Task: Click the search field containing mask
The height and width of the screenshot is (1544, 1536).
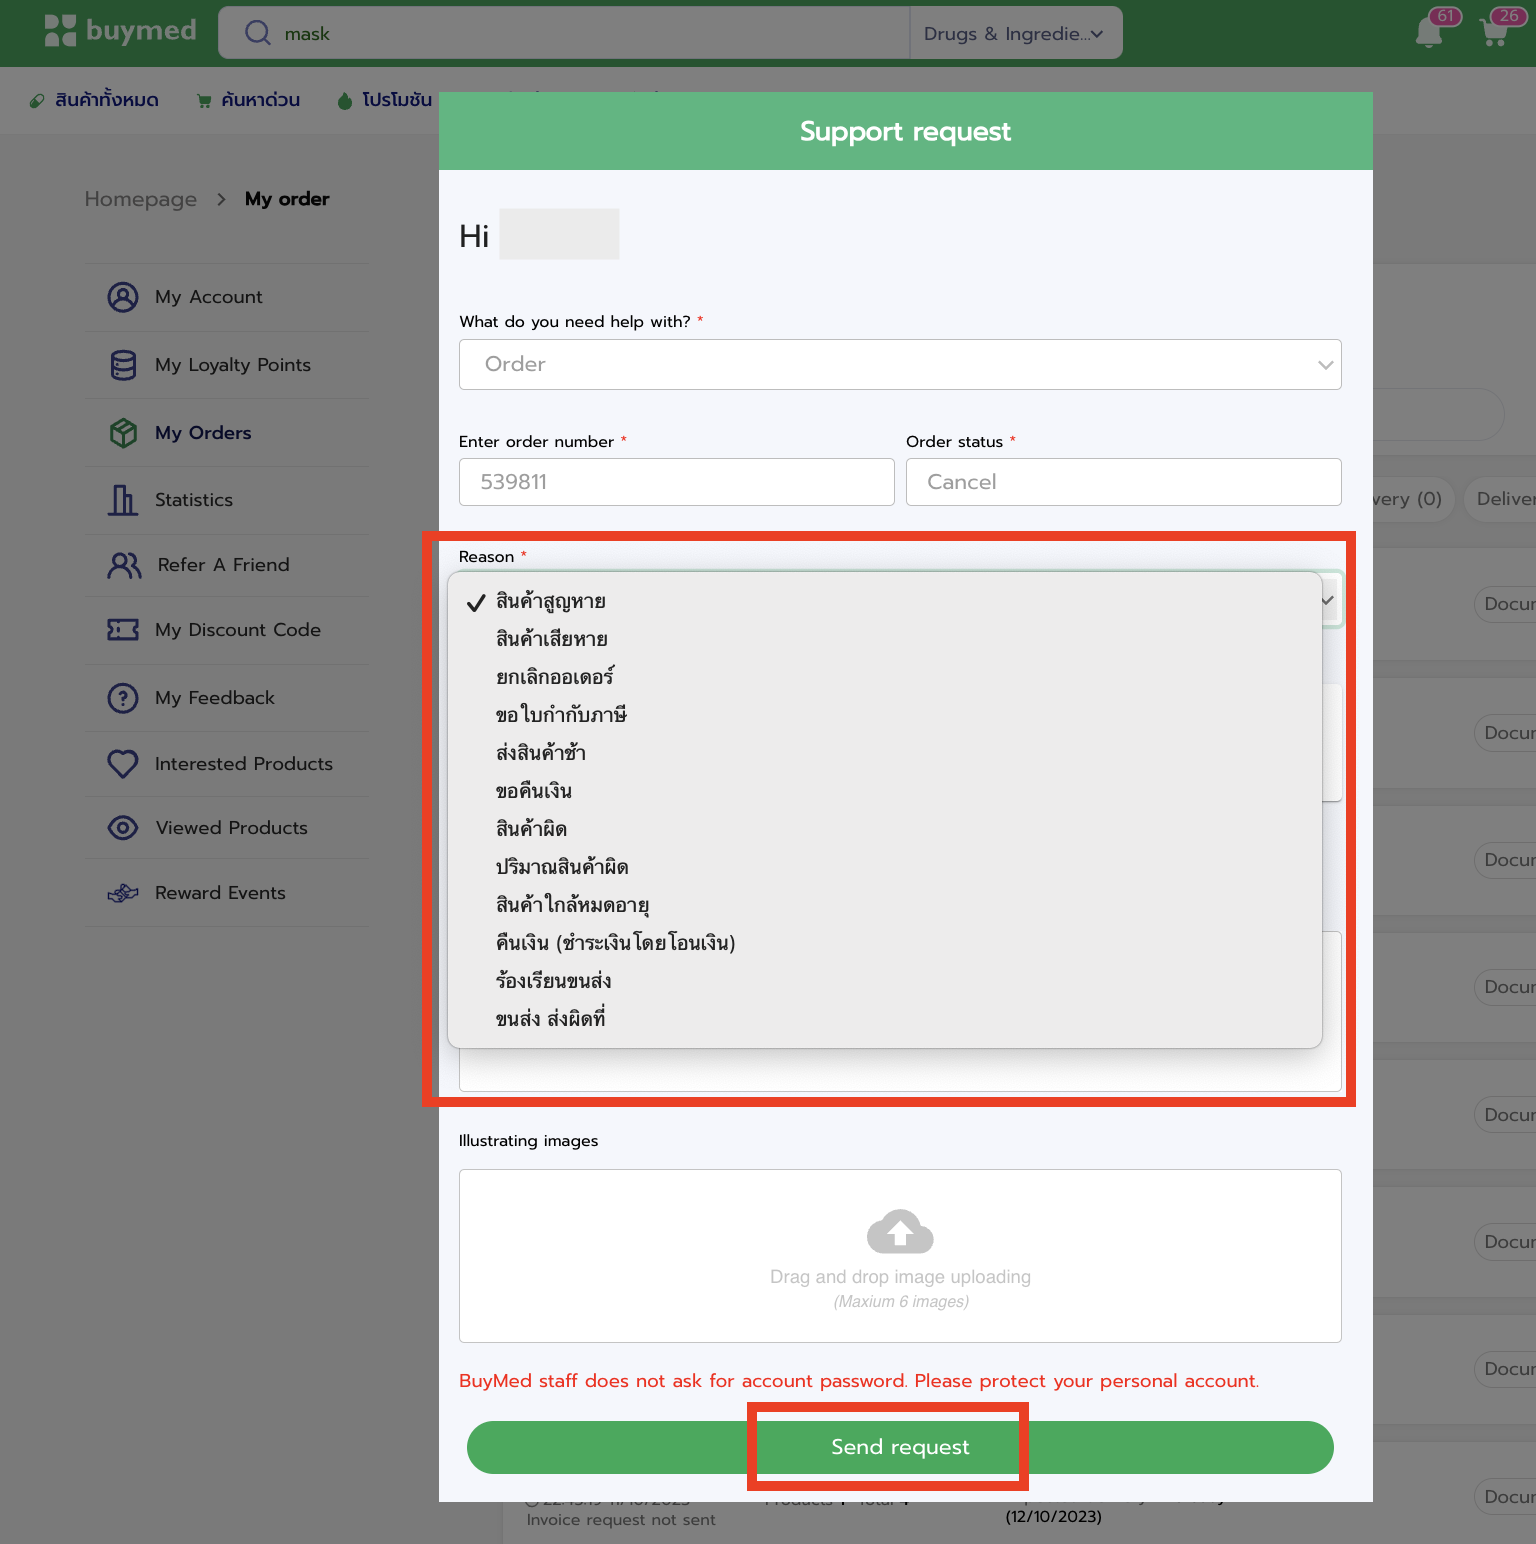Action: click(x=565, y=33)
